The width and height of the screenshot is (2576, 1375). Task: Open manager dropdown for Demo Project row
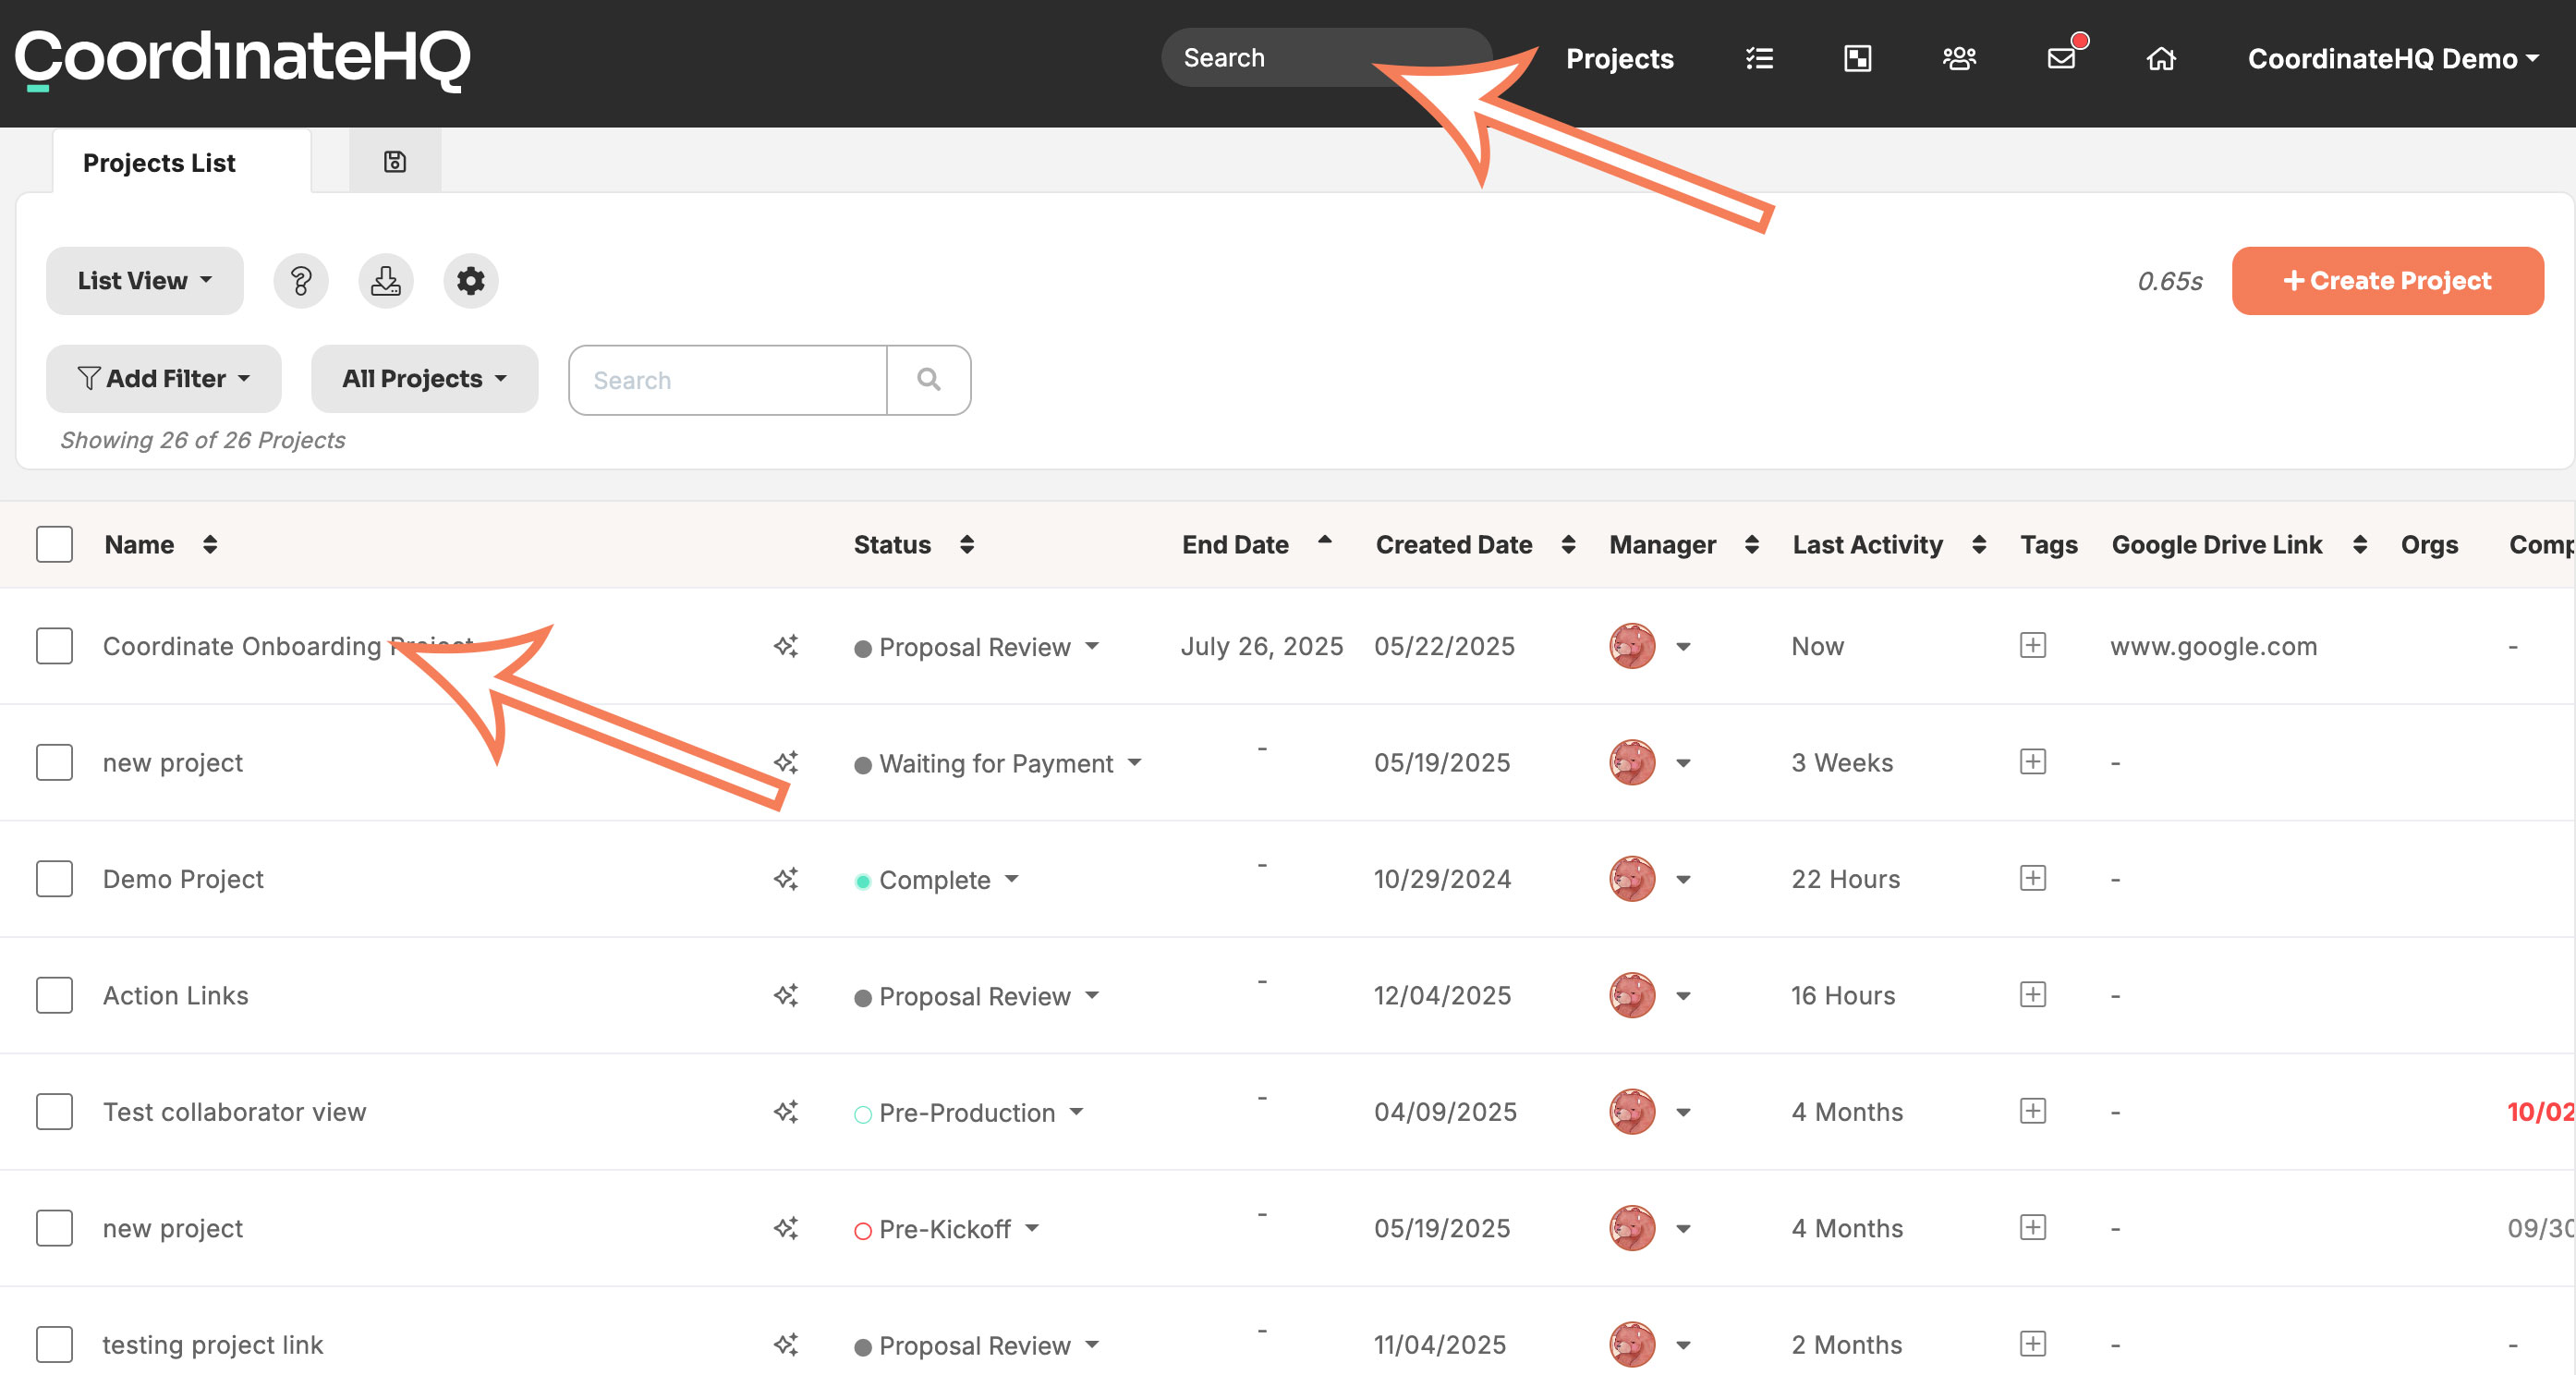click(1684, 880)
